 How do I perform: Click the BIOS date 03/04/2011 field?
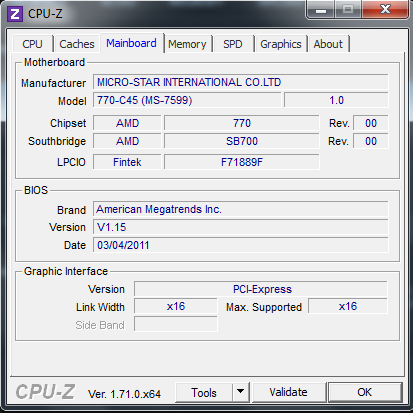[x=241, y=245]
